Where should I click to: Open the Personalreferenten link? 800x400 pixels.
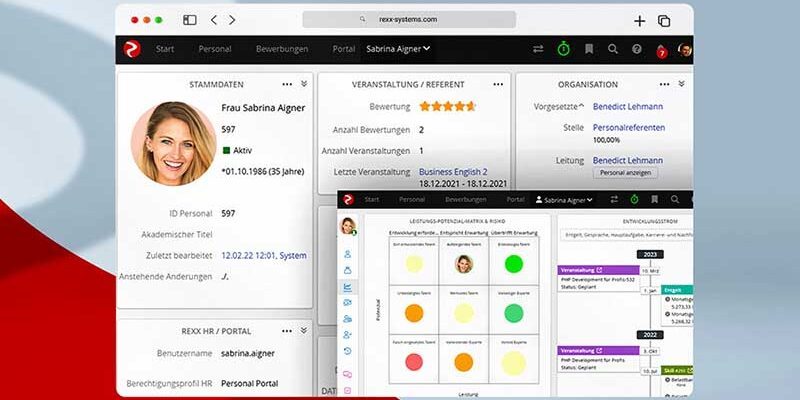(x=629, y=128)
